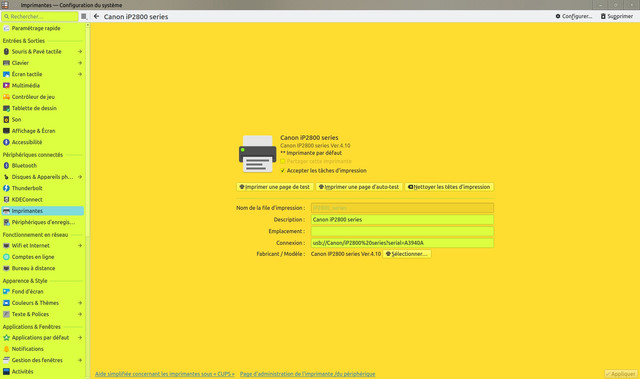Image resolution: width=640 pixels, height=379 pixels.
Task: Click the Notifications bell icon
Action: [x=6, y=349]
